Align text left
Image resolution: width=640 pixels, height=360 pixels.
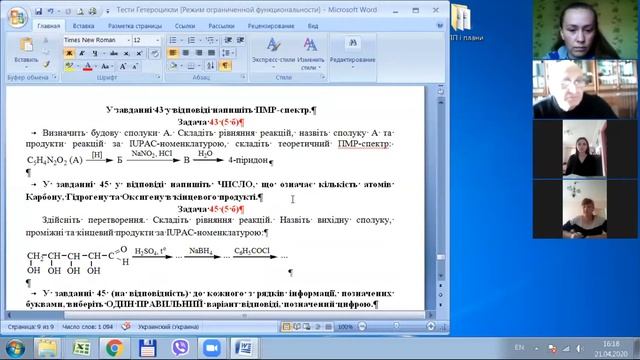tap(173, 53)
